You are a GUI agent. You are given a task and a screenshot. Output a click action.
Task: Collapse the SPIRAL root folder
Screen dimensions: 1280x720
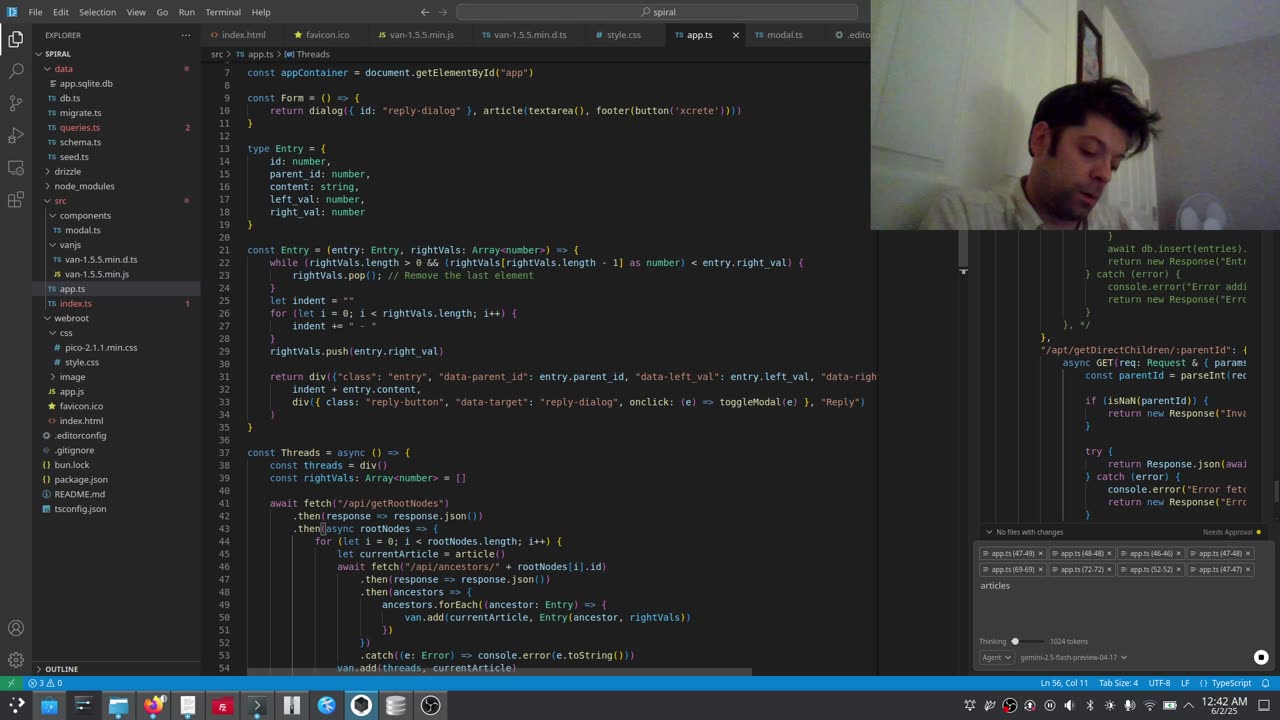point(116,54)
